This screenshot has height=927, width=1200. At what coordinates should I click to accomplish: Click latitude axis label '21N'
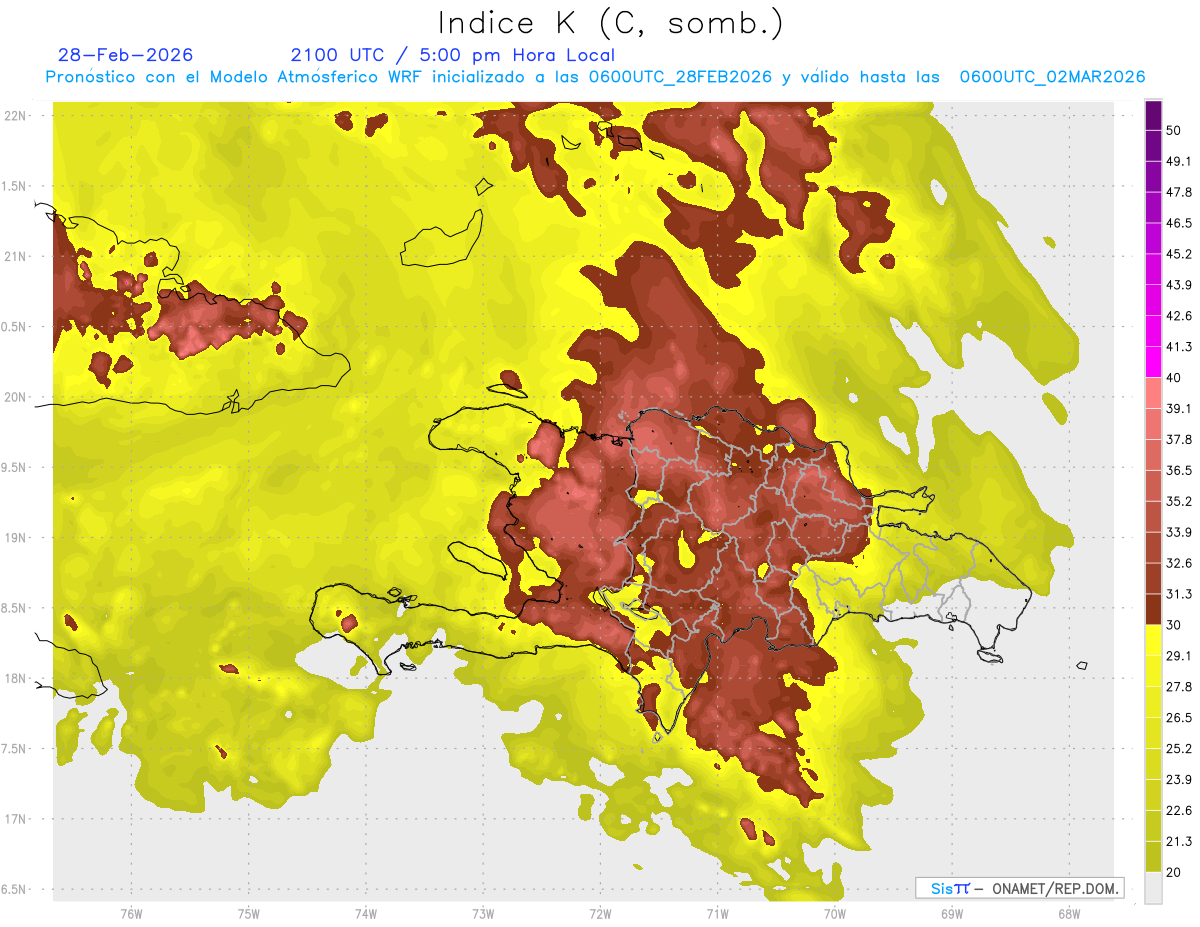(x=17, y=256)
